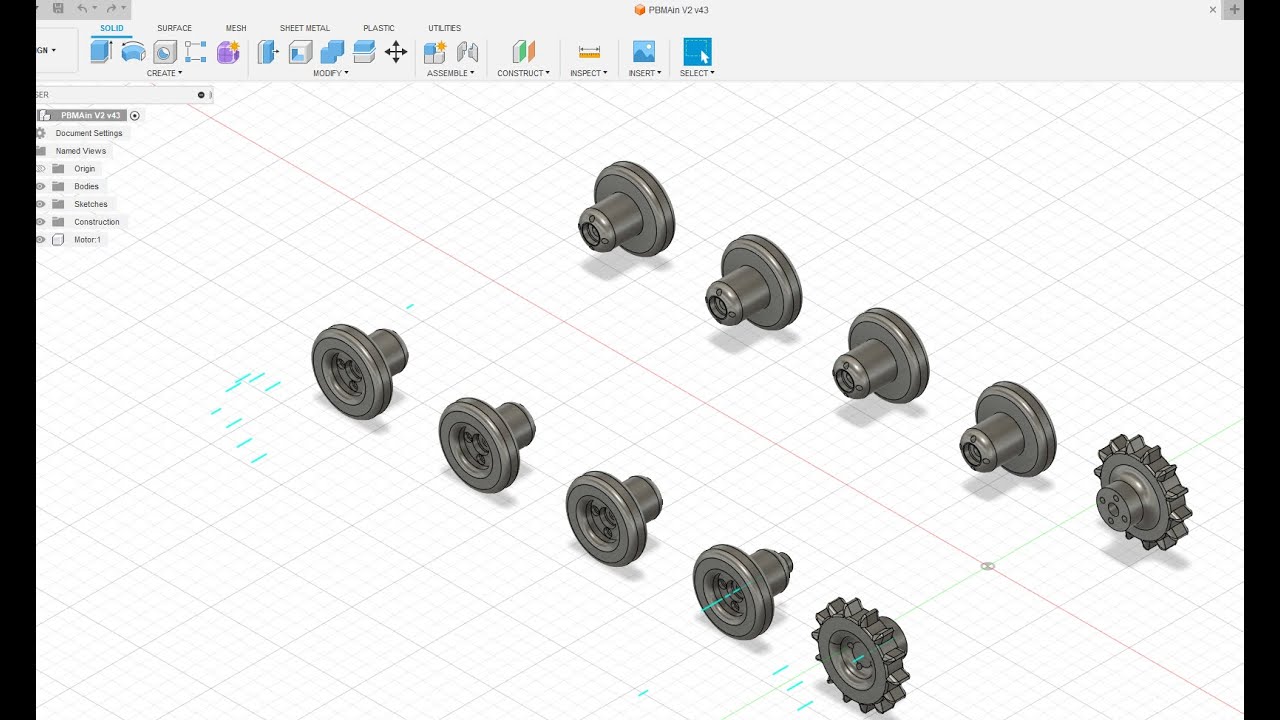Select the Hole tool icon
The width and height of the screenshot is (1280, 720).
click(165, 52)
